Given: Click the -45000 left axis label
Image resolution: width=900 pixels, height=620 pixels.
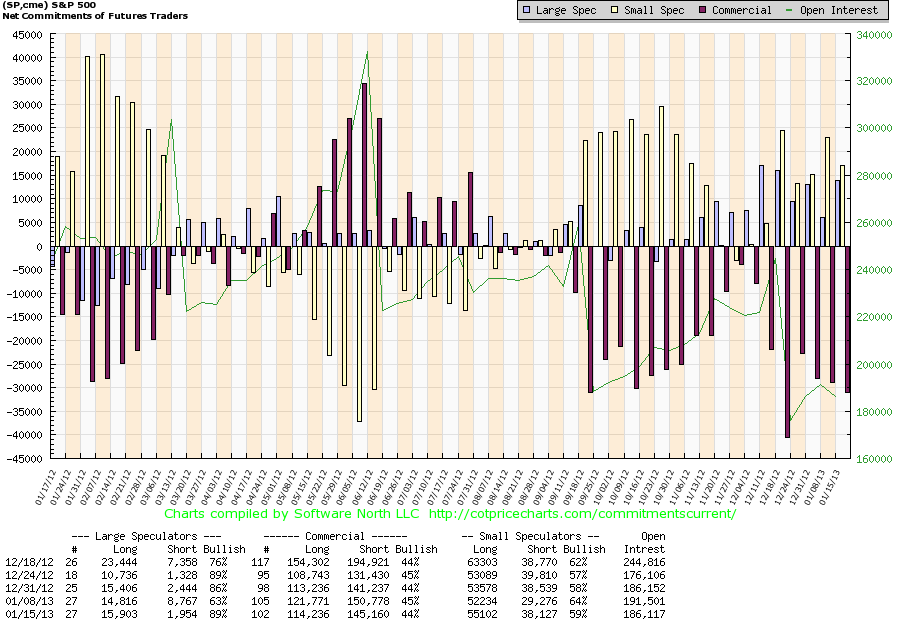Looking at the screenshot, I should tap(25, 459).
